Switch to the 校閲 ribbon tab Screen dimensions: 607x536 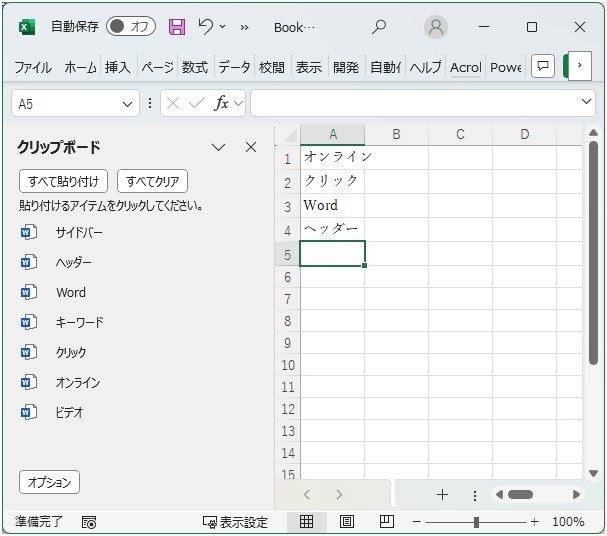pyautogui.click(x=271, y=67)
